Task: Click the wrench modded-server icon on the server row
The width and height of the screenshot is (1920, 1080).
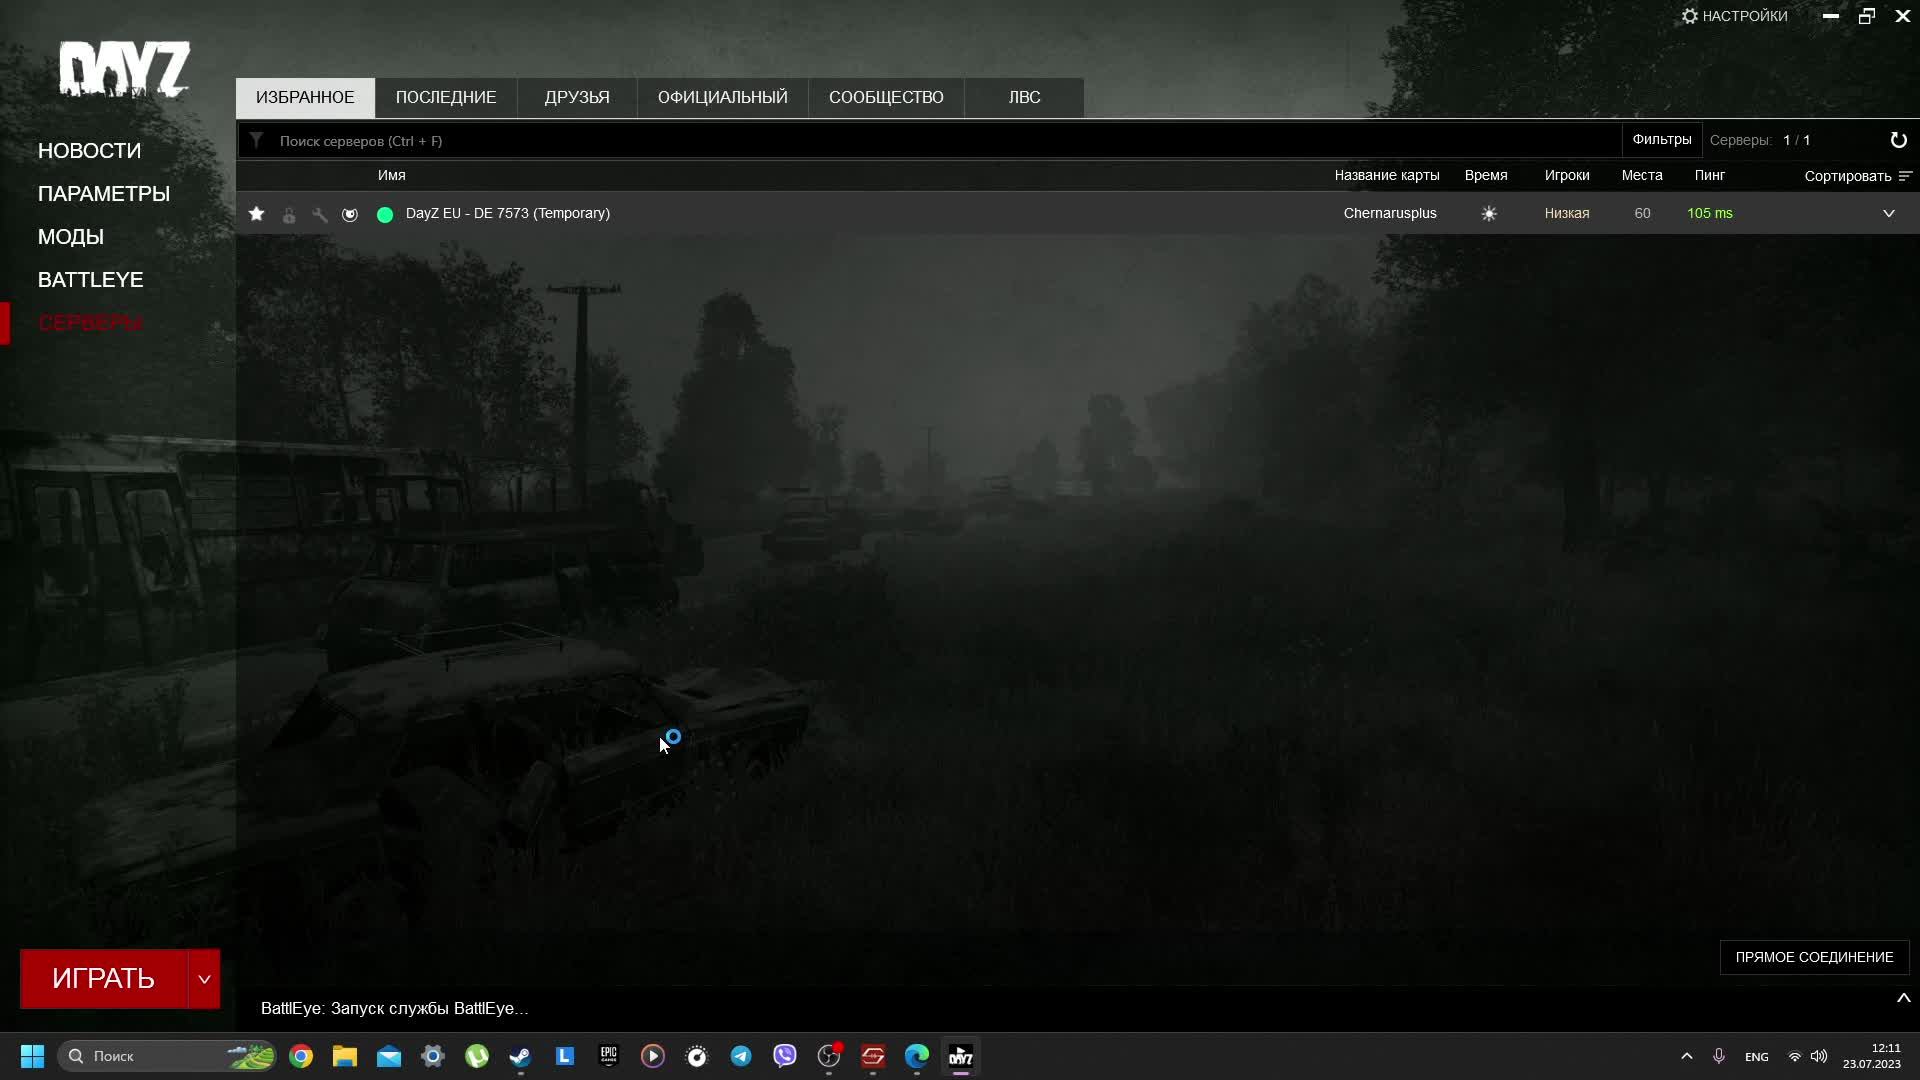Action: click(x=319, y=213)
